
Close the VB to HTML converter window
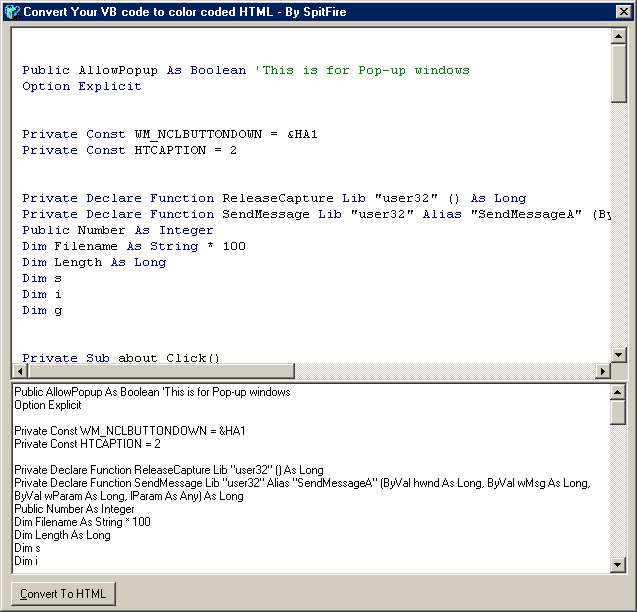622,12
